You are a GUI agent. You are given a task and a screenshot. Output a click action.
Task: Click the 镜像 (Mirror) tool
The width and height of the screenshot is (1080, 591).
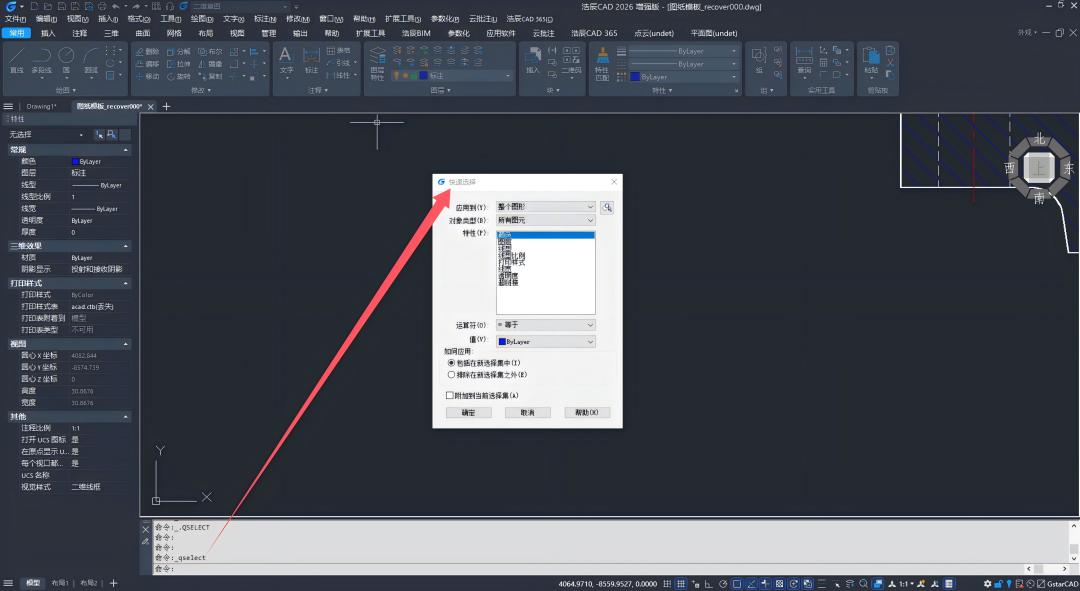(x=210, y=64)
